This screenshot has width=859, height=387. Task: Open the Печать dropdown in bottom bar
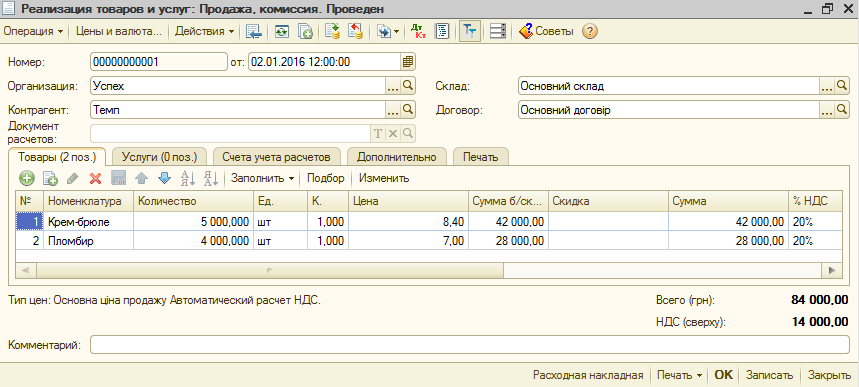tap(679, 375)
